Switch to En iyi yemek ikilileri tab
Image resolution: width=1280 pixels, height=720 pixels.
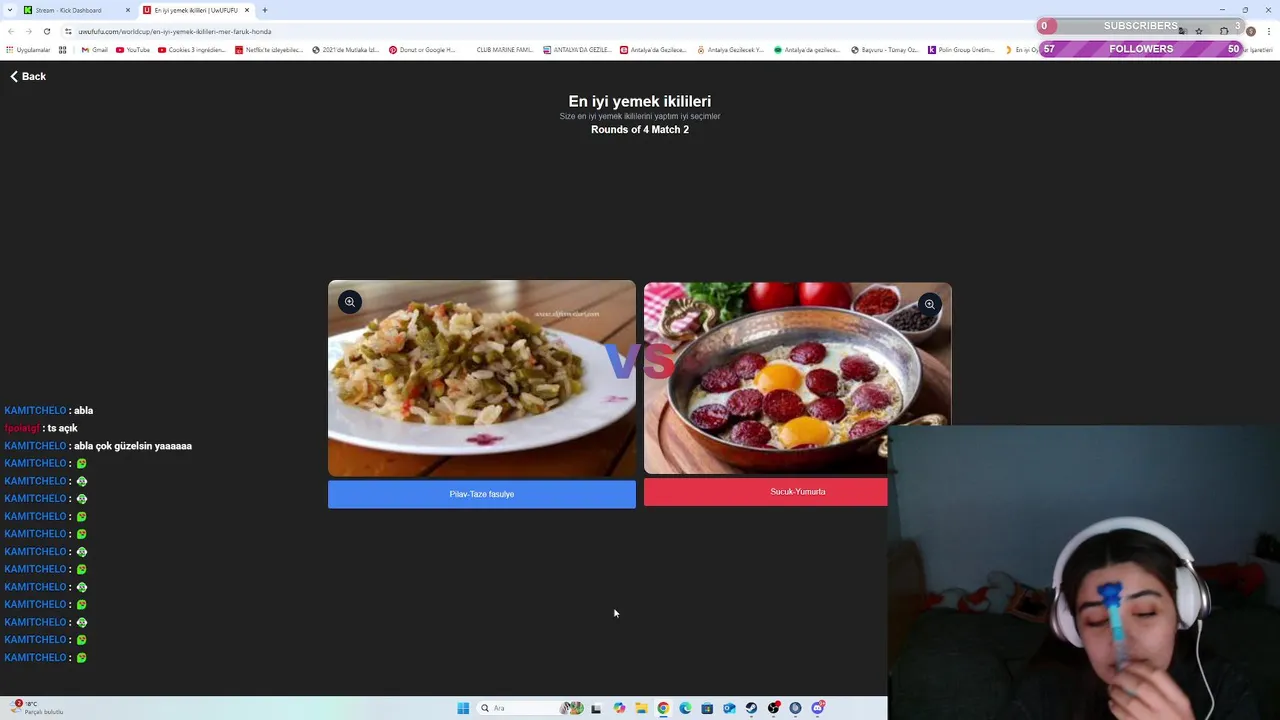tap(196, 10)
